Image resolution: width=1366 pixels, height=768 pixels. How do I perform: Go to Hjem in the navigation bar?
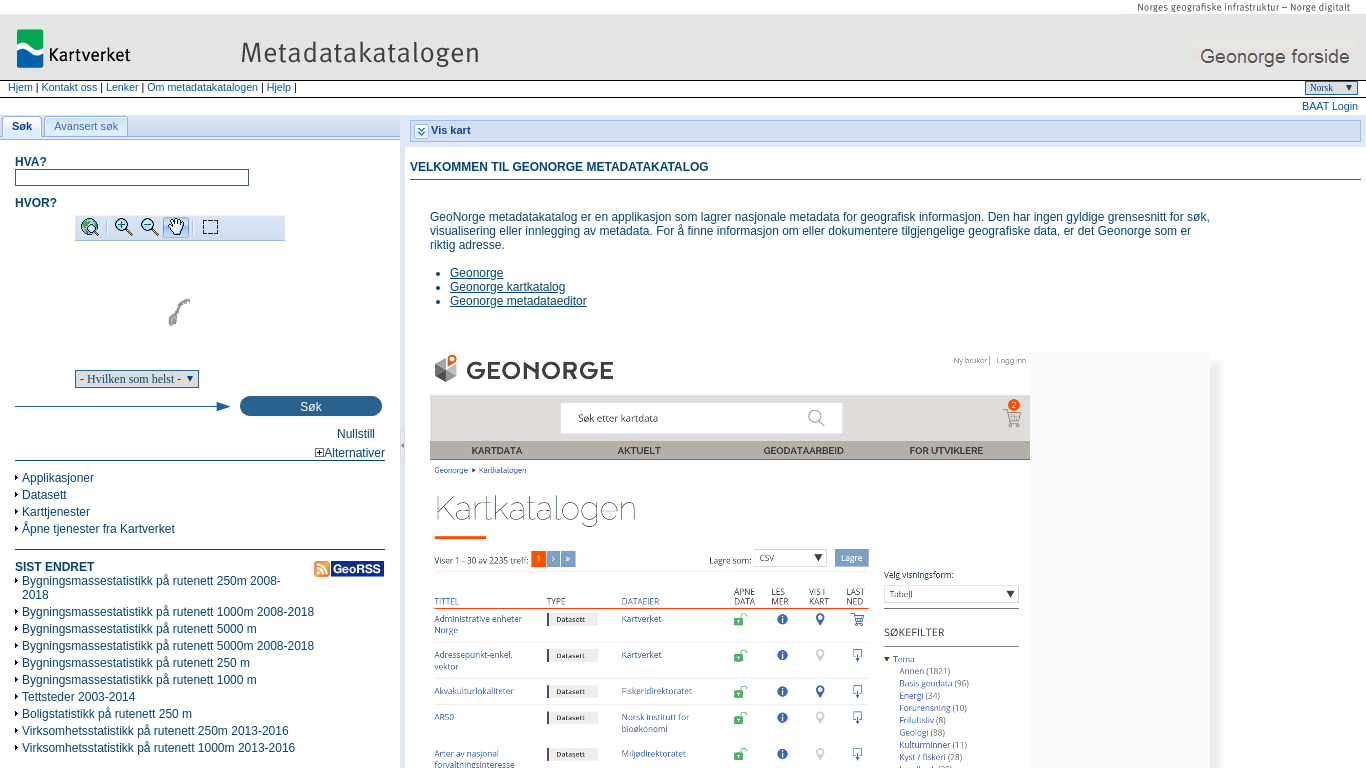(x=20, y=87)
